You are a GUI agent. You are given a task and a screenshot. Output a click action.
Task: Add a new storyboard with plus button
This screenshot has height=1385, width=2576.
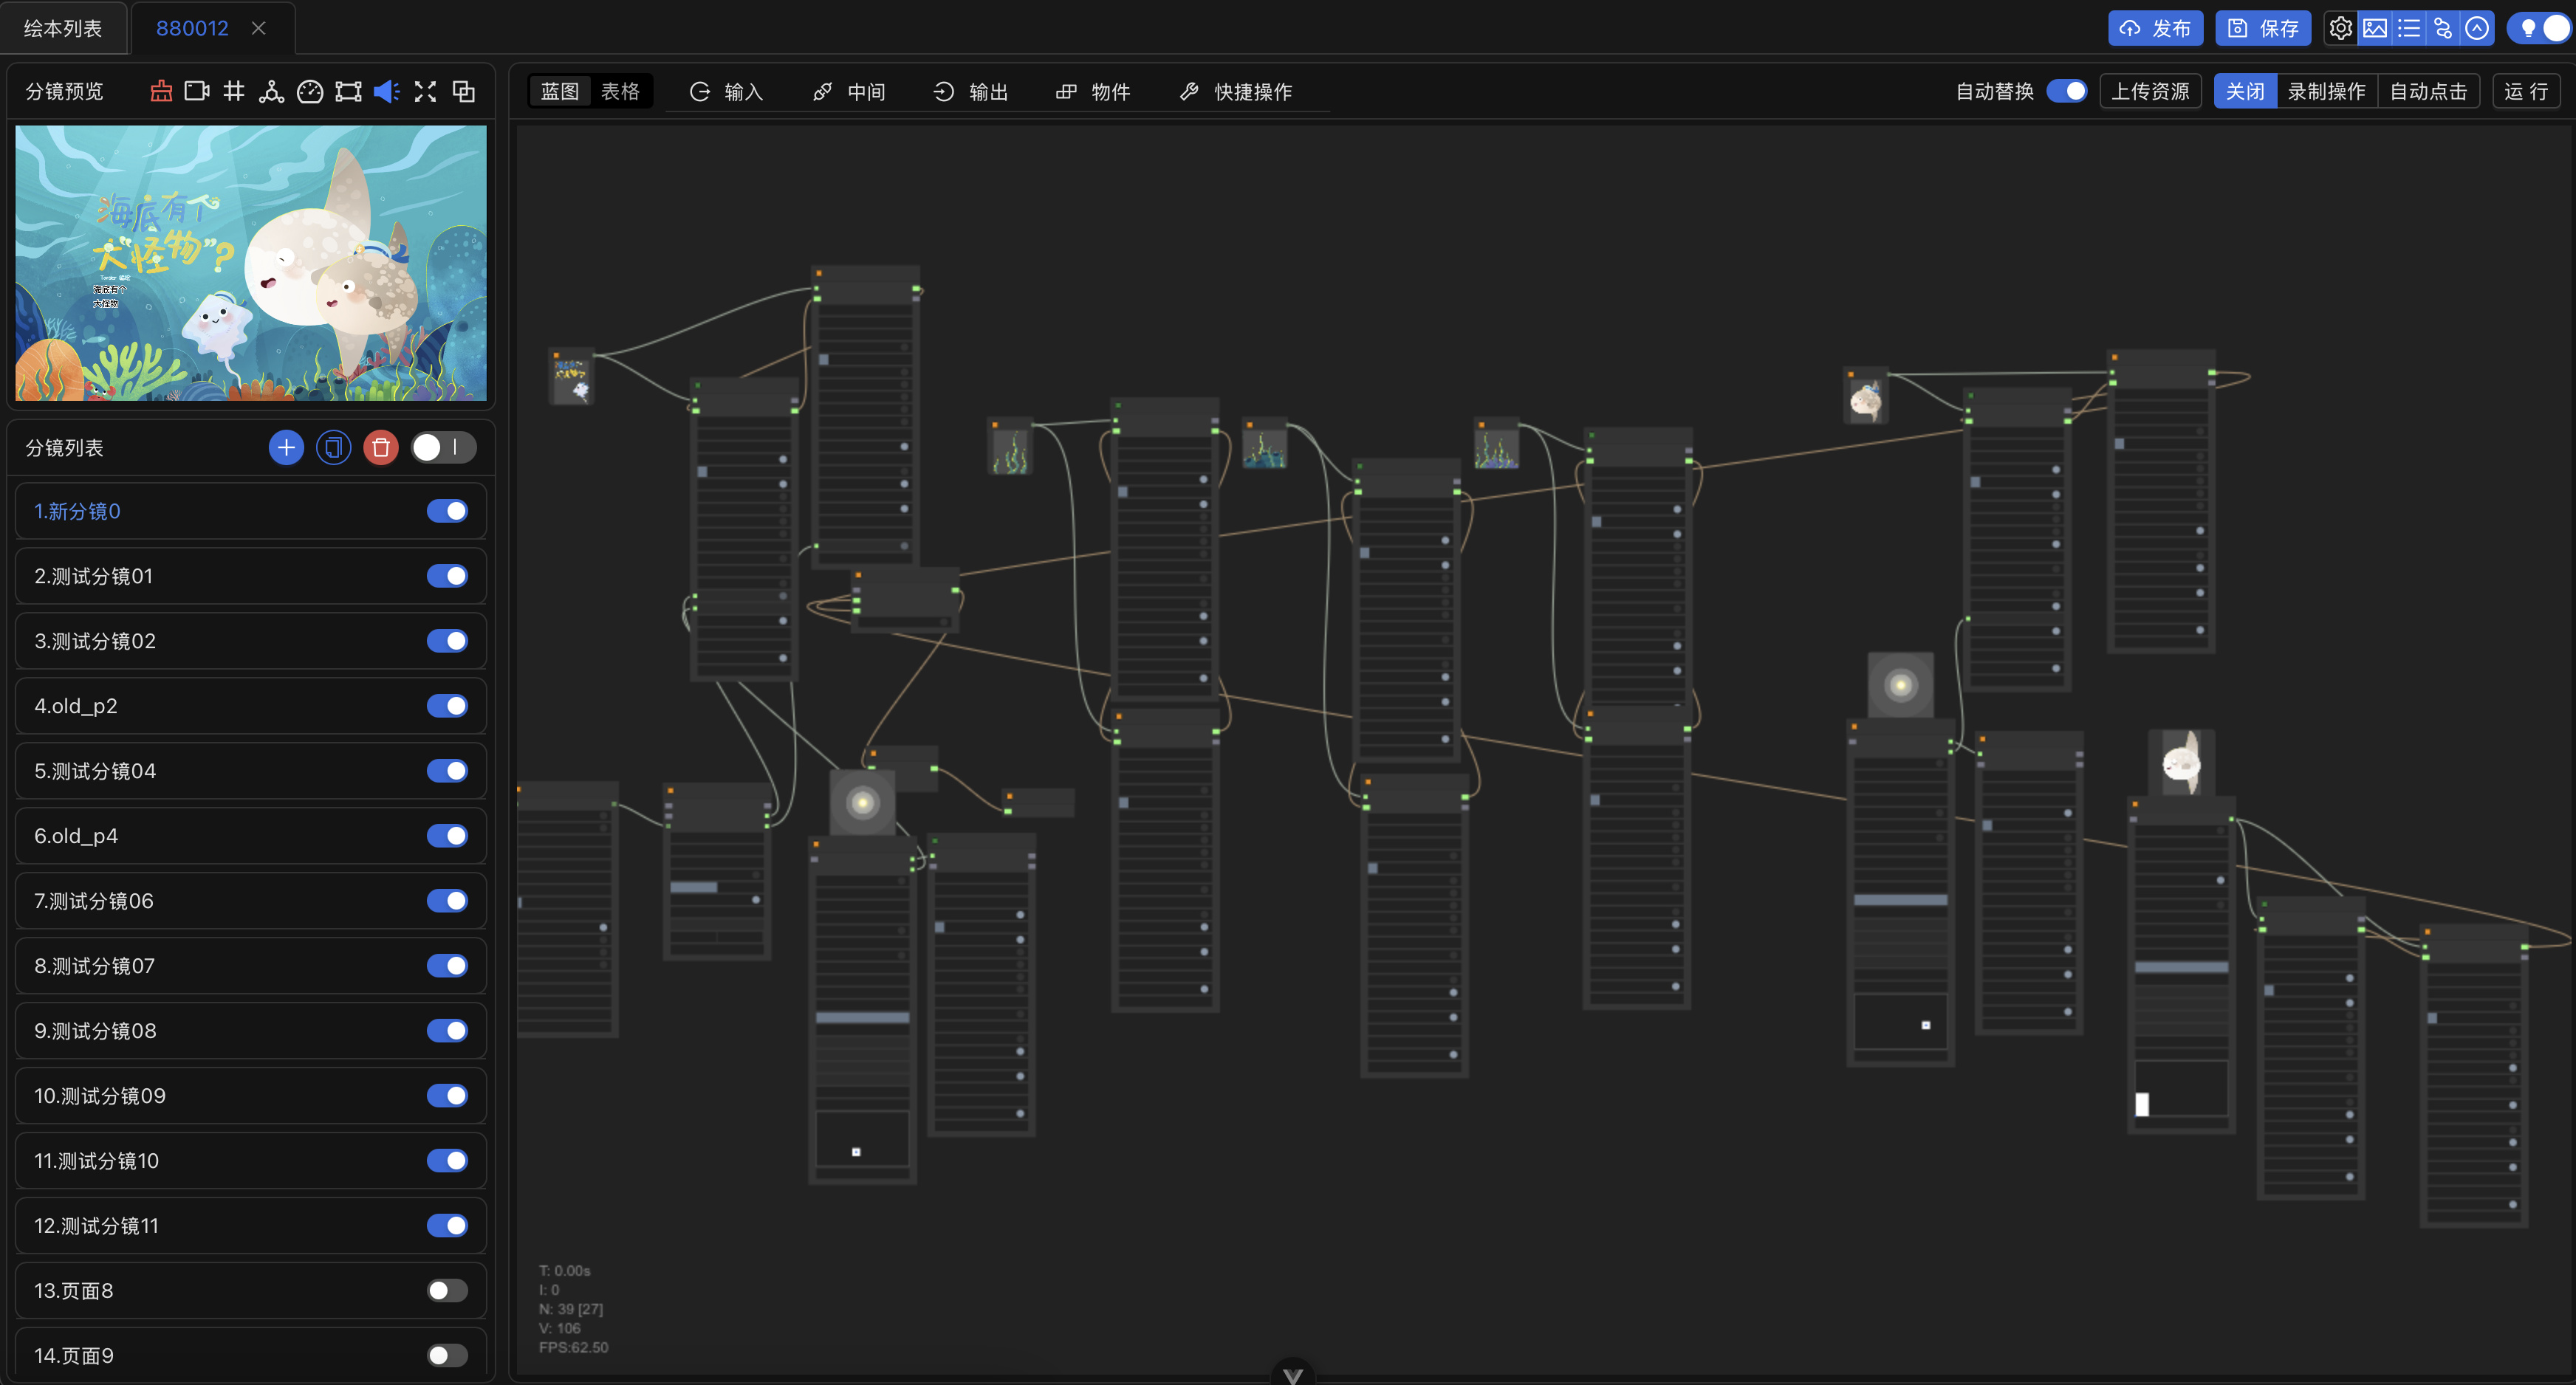(x=286, y=448)
